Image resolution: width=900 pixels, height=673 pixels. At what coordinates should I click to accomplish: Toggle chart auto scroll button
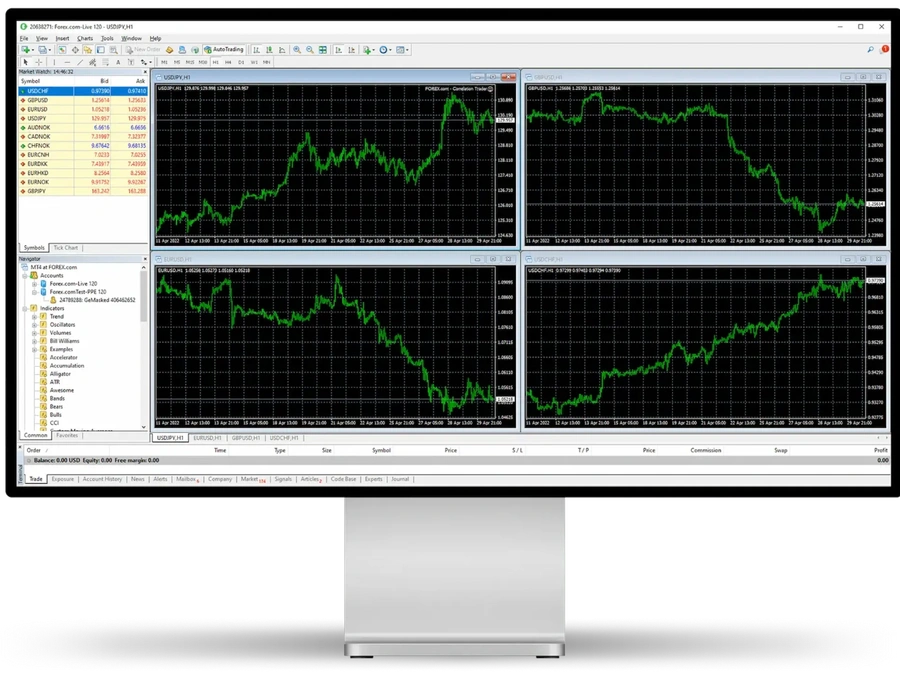point(339,50)
